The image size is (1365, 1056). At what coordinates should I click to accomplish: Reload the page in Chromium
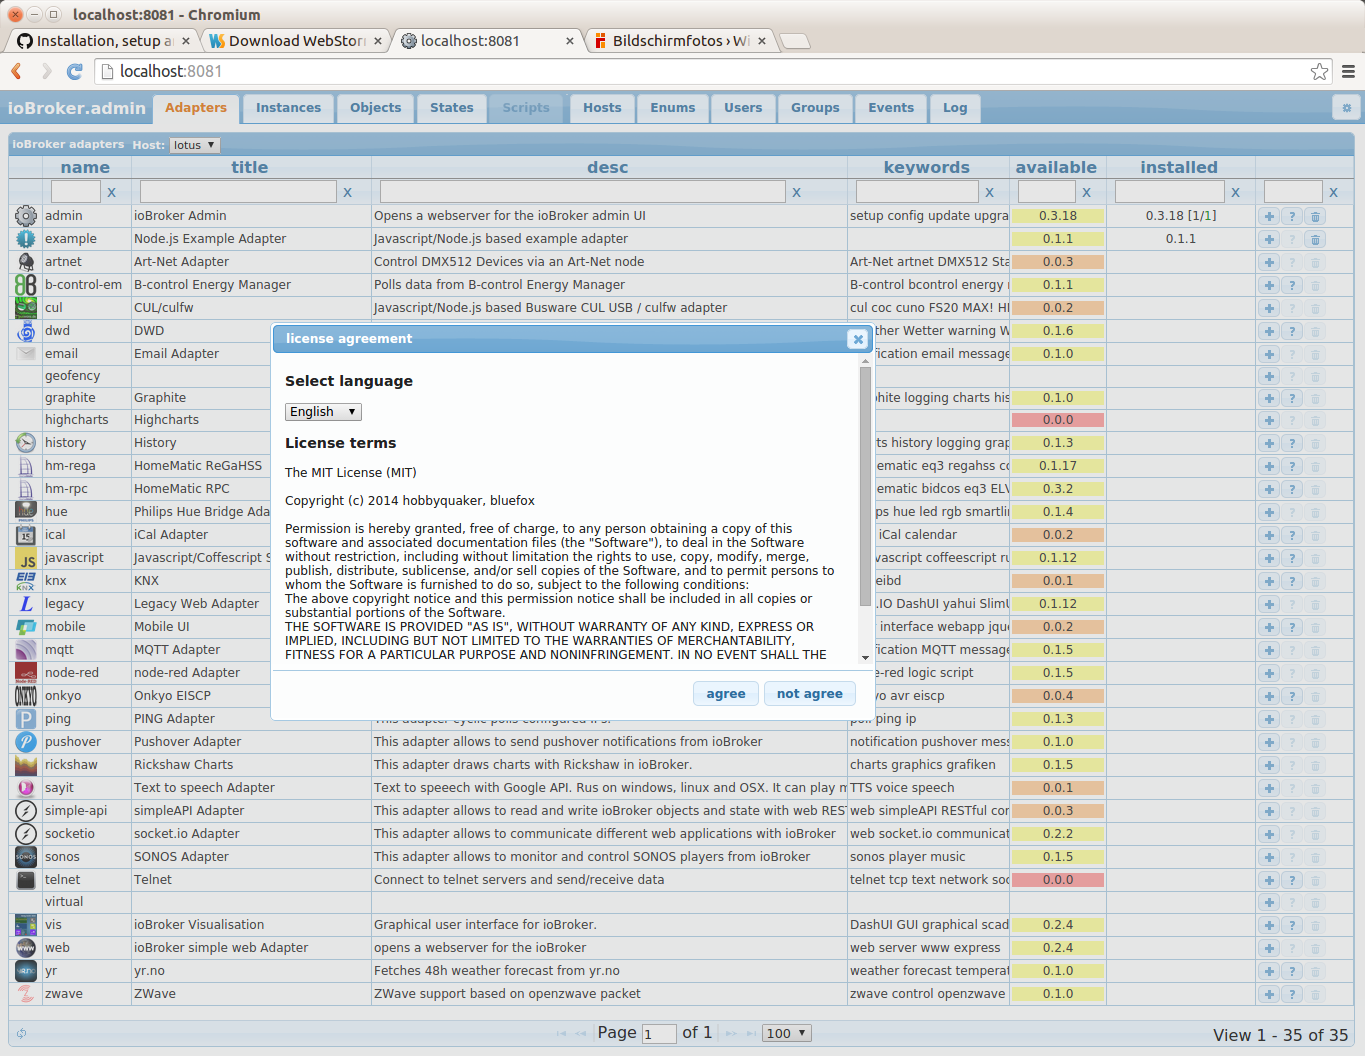click(x=74, y=71)
